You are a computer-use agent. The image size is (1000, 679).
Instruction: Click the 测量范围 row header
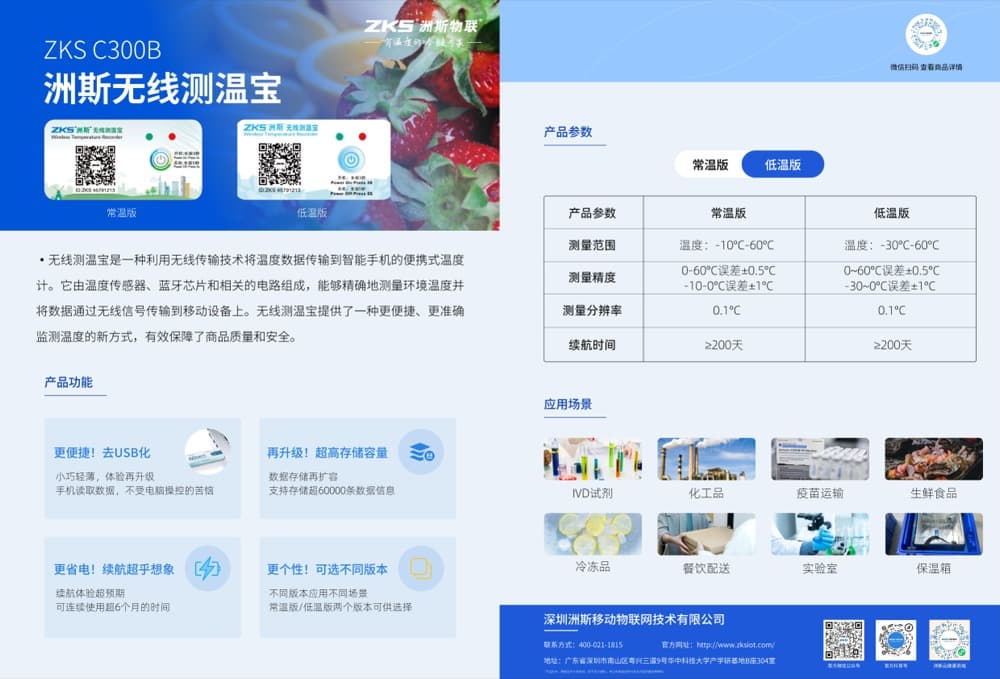[592, 245]
